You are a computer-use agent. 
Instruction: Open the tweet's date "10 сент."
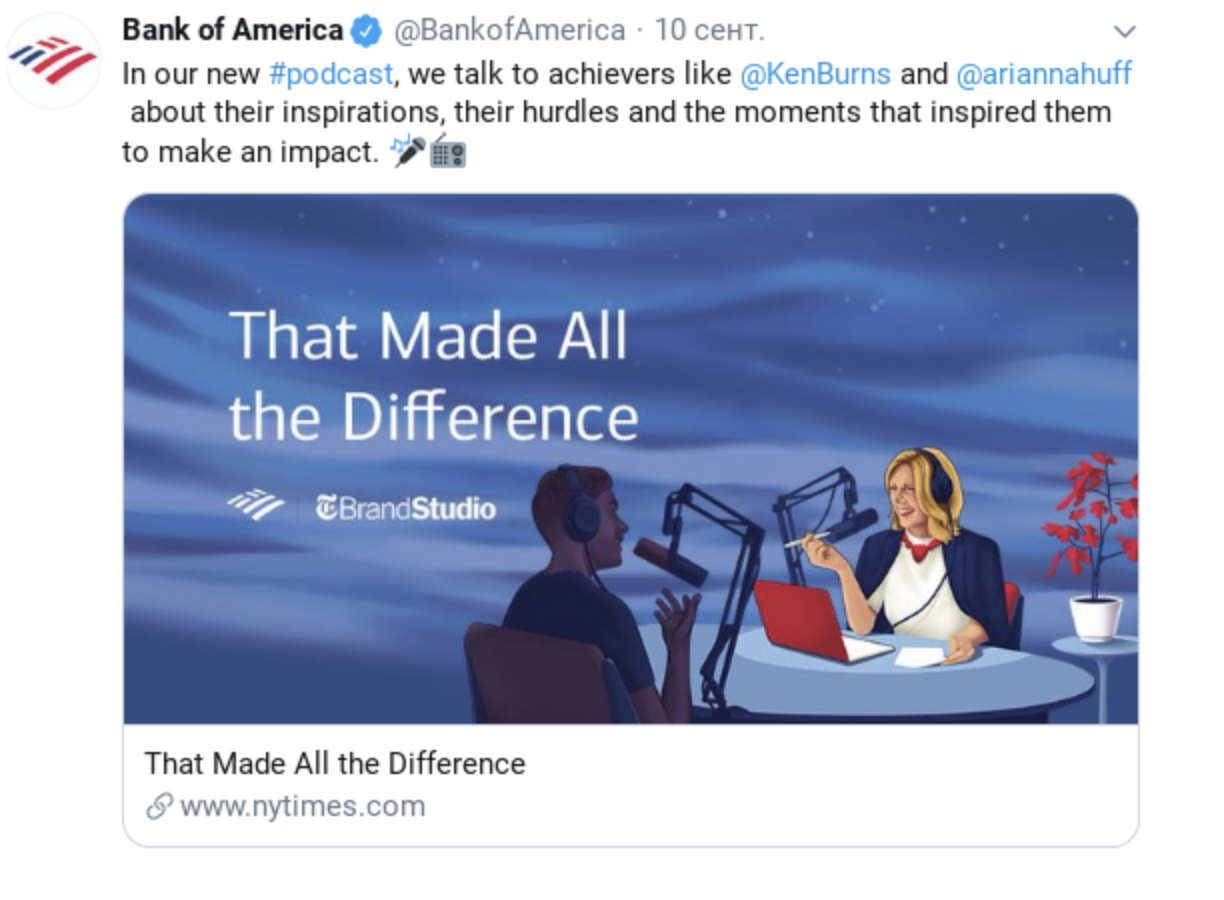tap(709, 31)
